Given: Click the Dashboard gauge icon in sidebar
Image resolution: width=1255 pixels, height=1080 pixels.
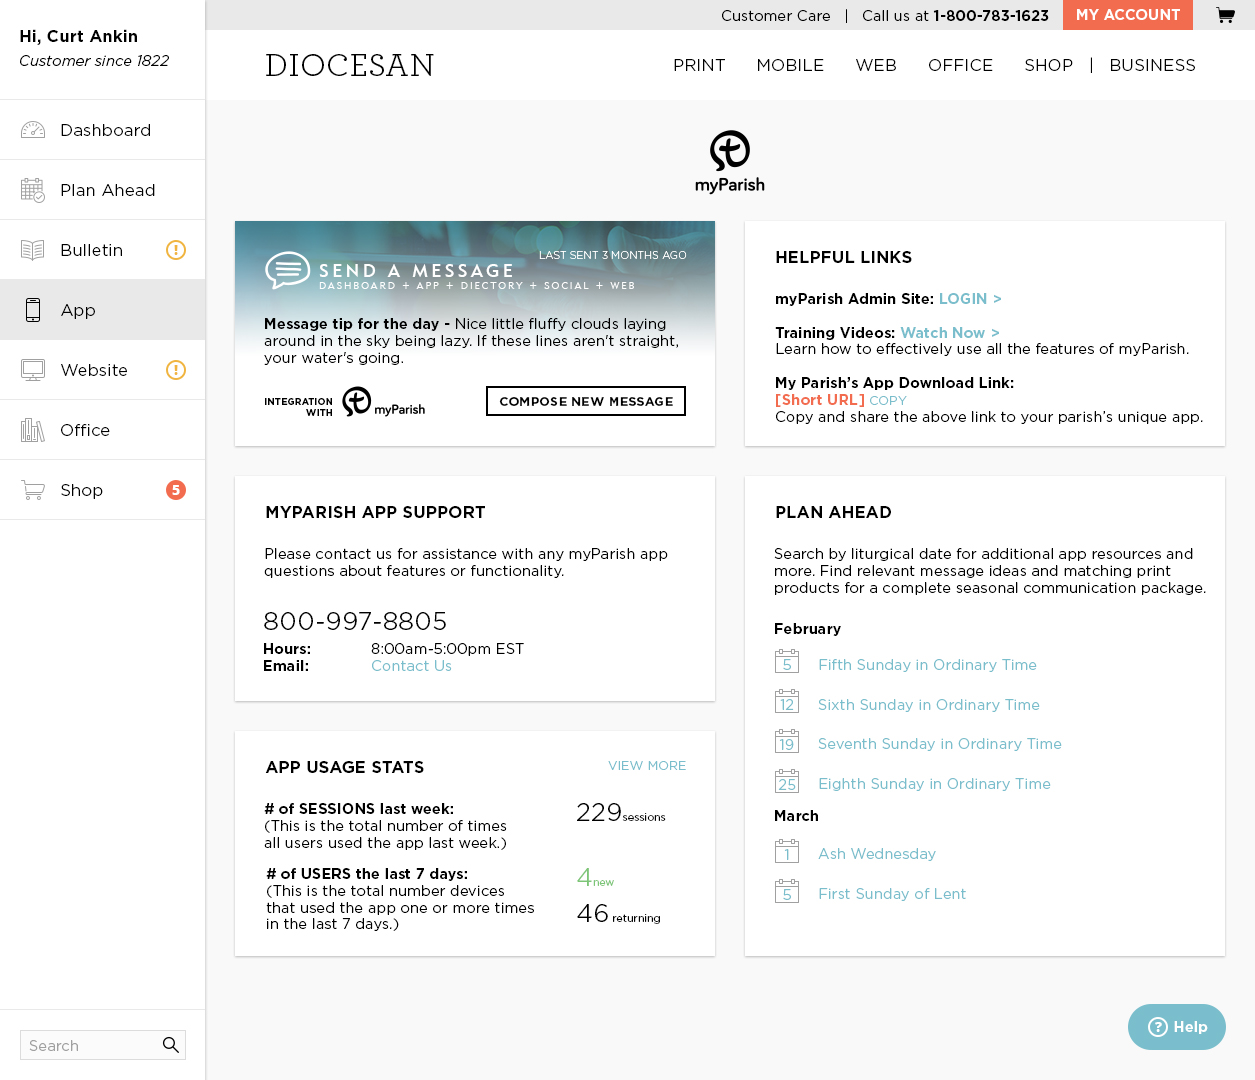Looking at the screenshot, I should 33,130.
